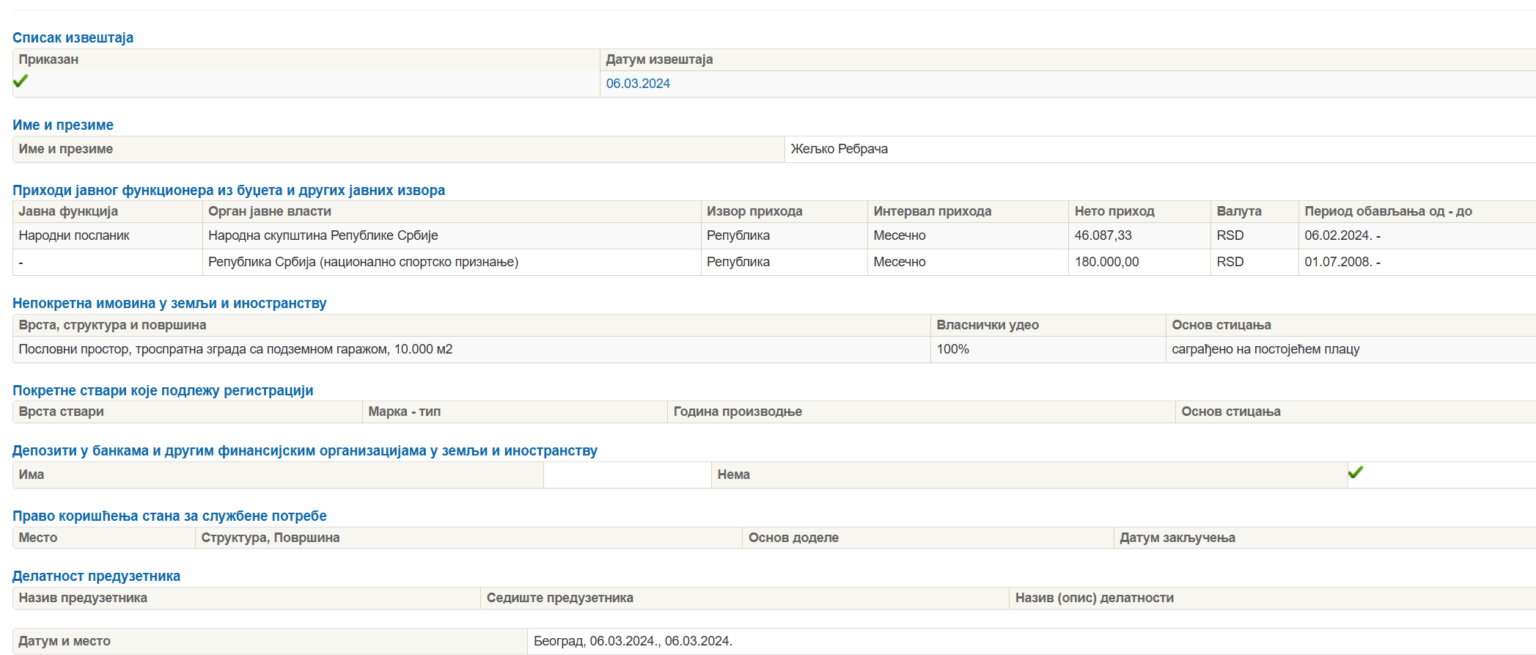Click the Београд, 06.03.2024. date and place value
Viewport: 1536px width, 655px height.
tap(632, 641)
